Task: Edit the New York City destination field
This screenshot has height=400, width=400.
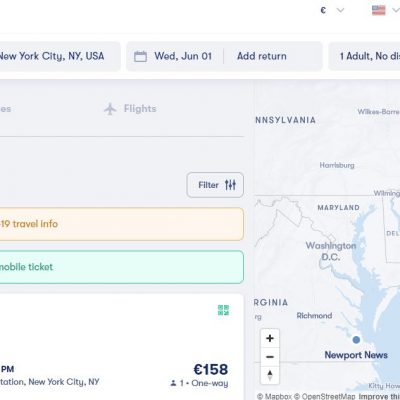Action: (x=60, y=56)
